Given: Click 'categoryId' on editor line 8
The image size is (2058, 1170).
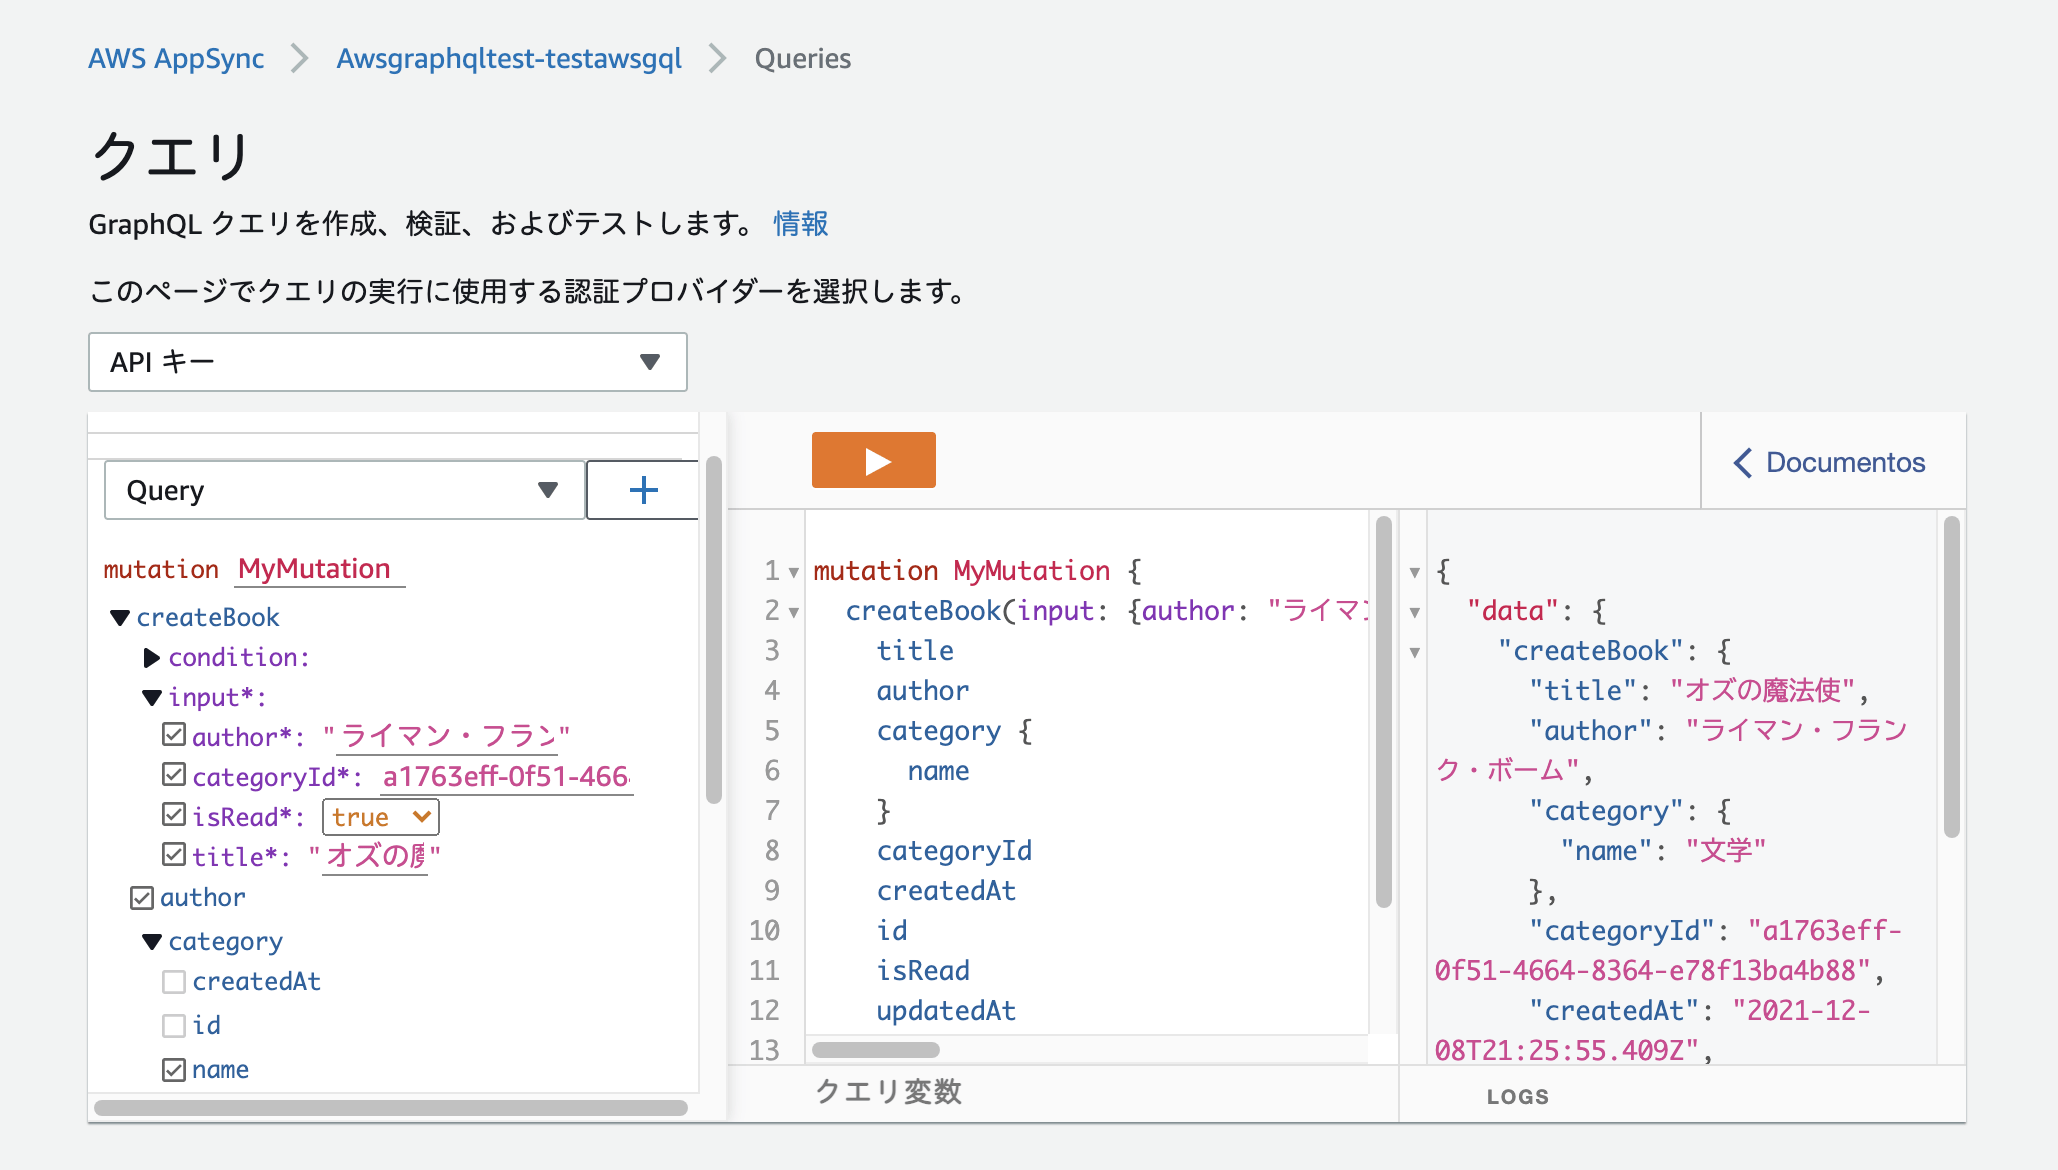Looking at the screenshot, I should tap(954, 851).
